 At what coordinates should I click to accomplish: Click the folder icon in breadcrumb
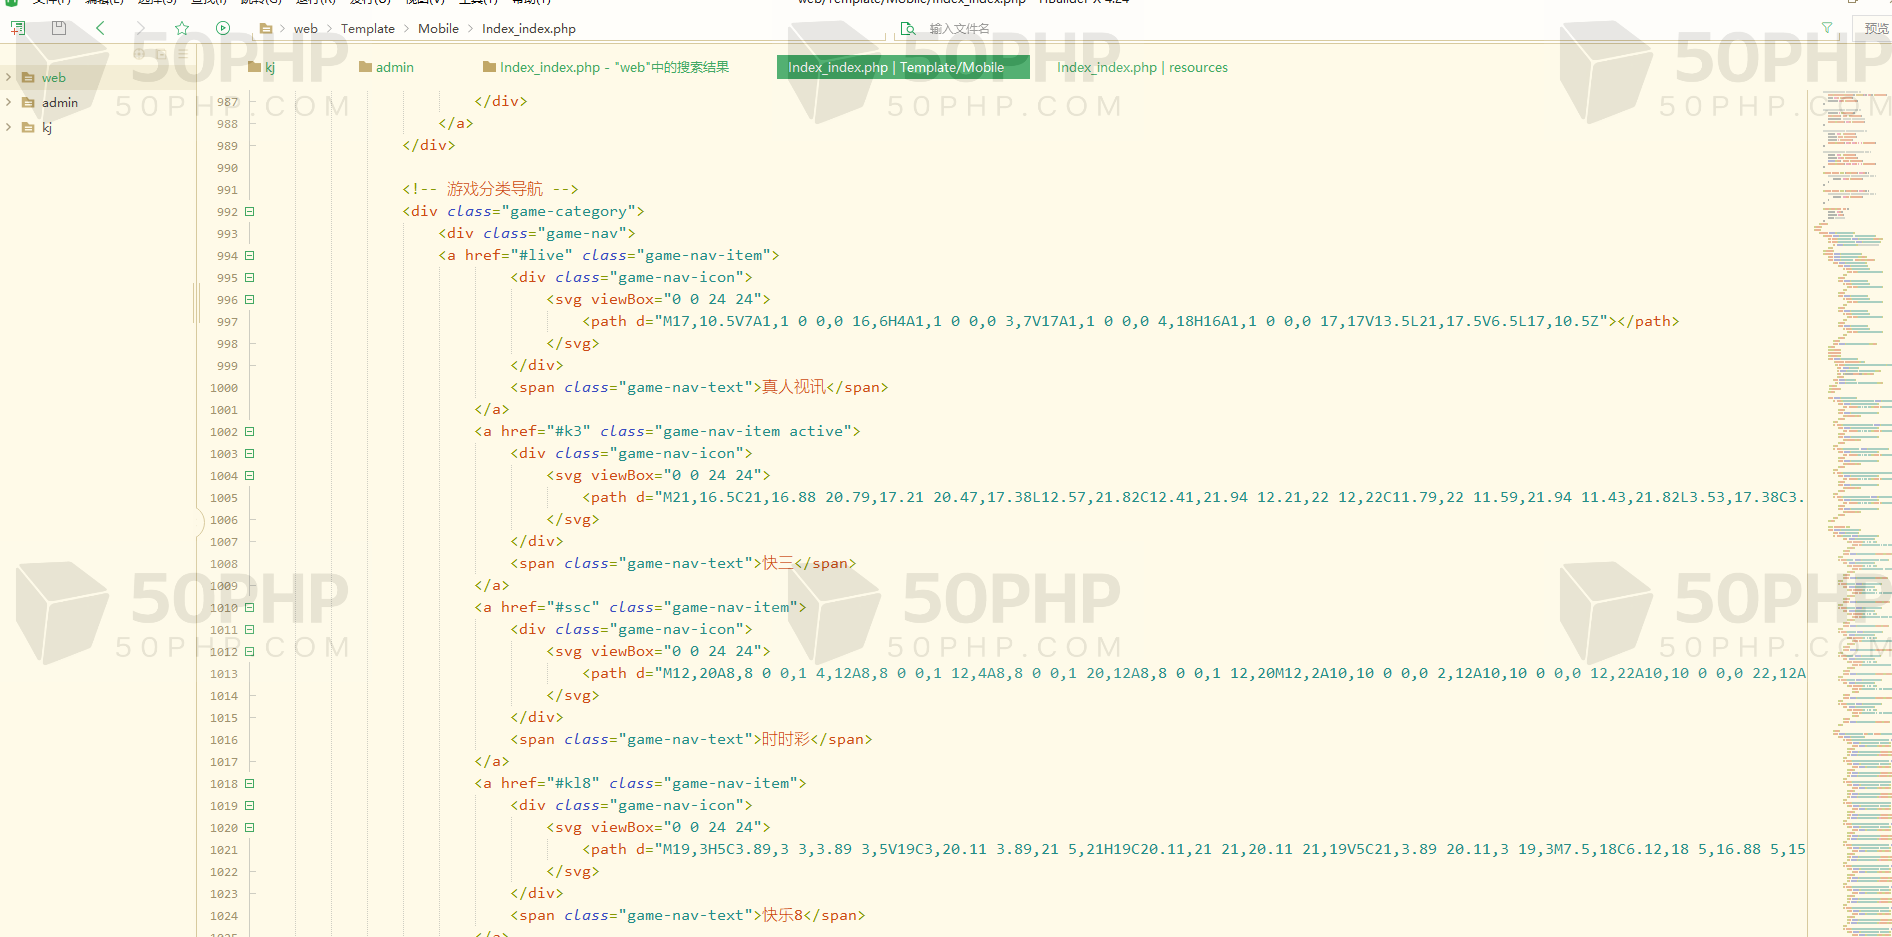[x=266, y=29]
